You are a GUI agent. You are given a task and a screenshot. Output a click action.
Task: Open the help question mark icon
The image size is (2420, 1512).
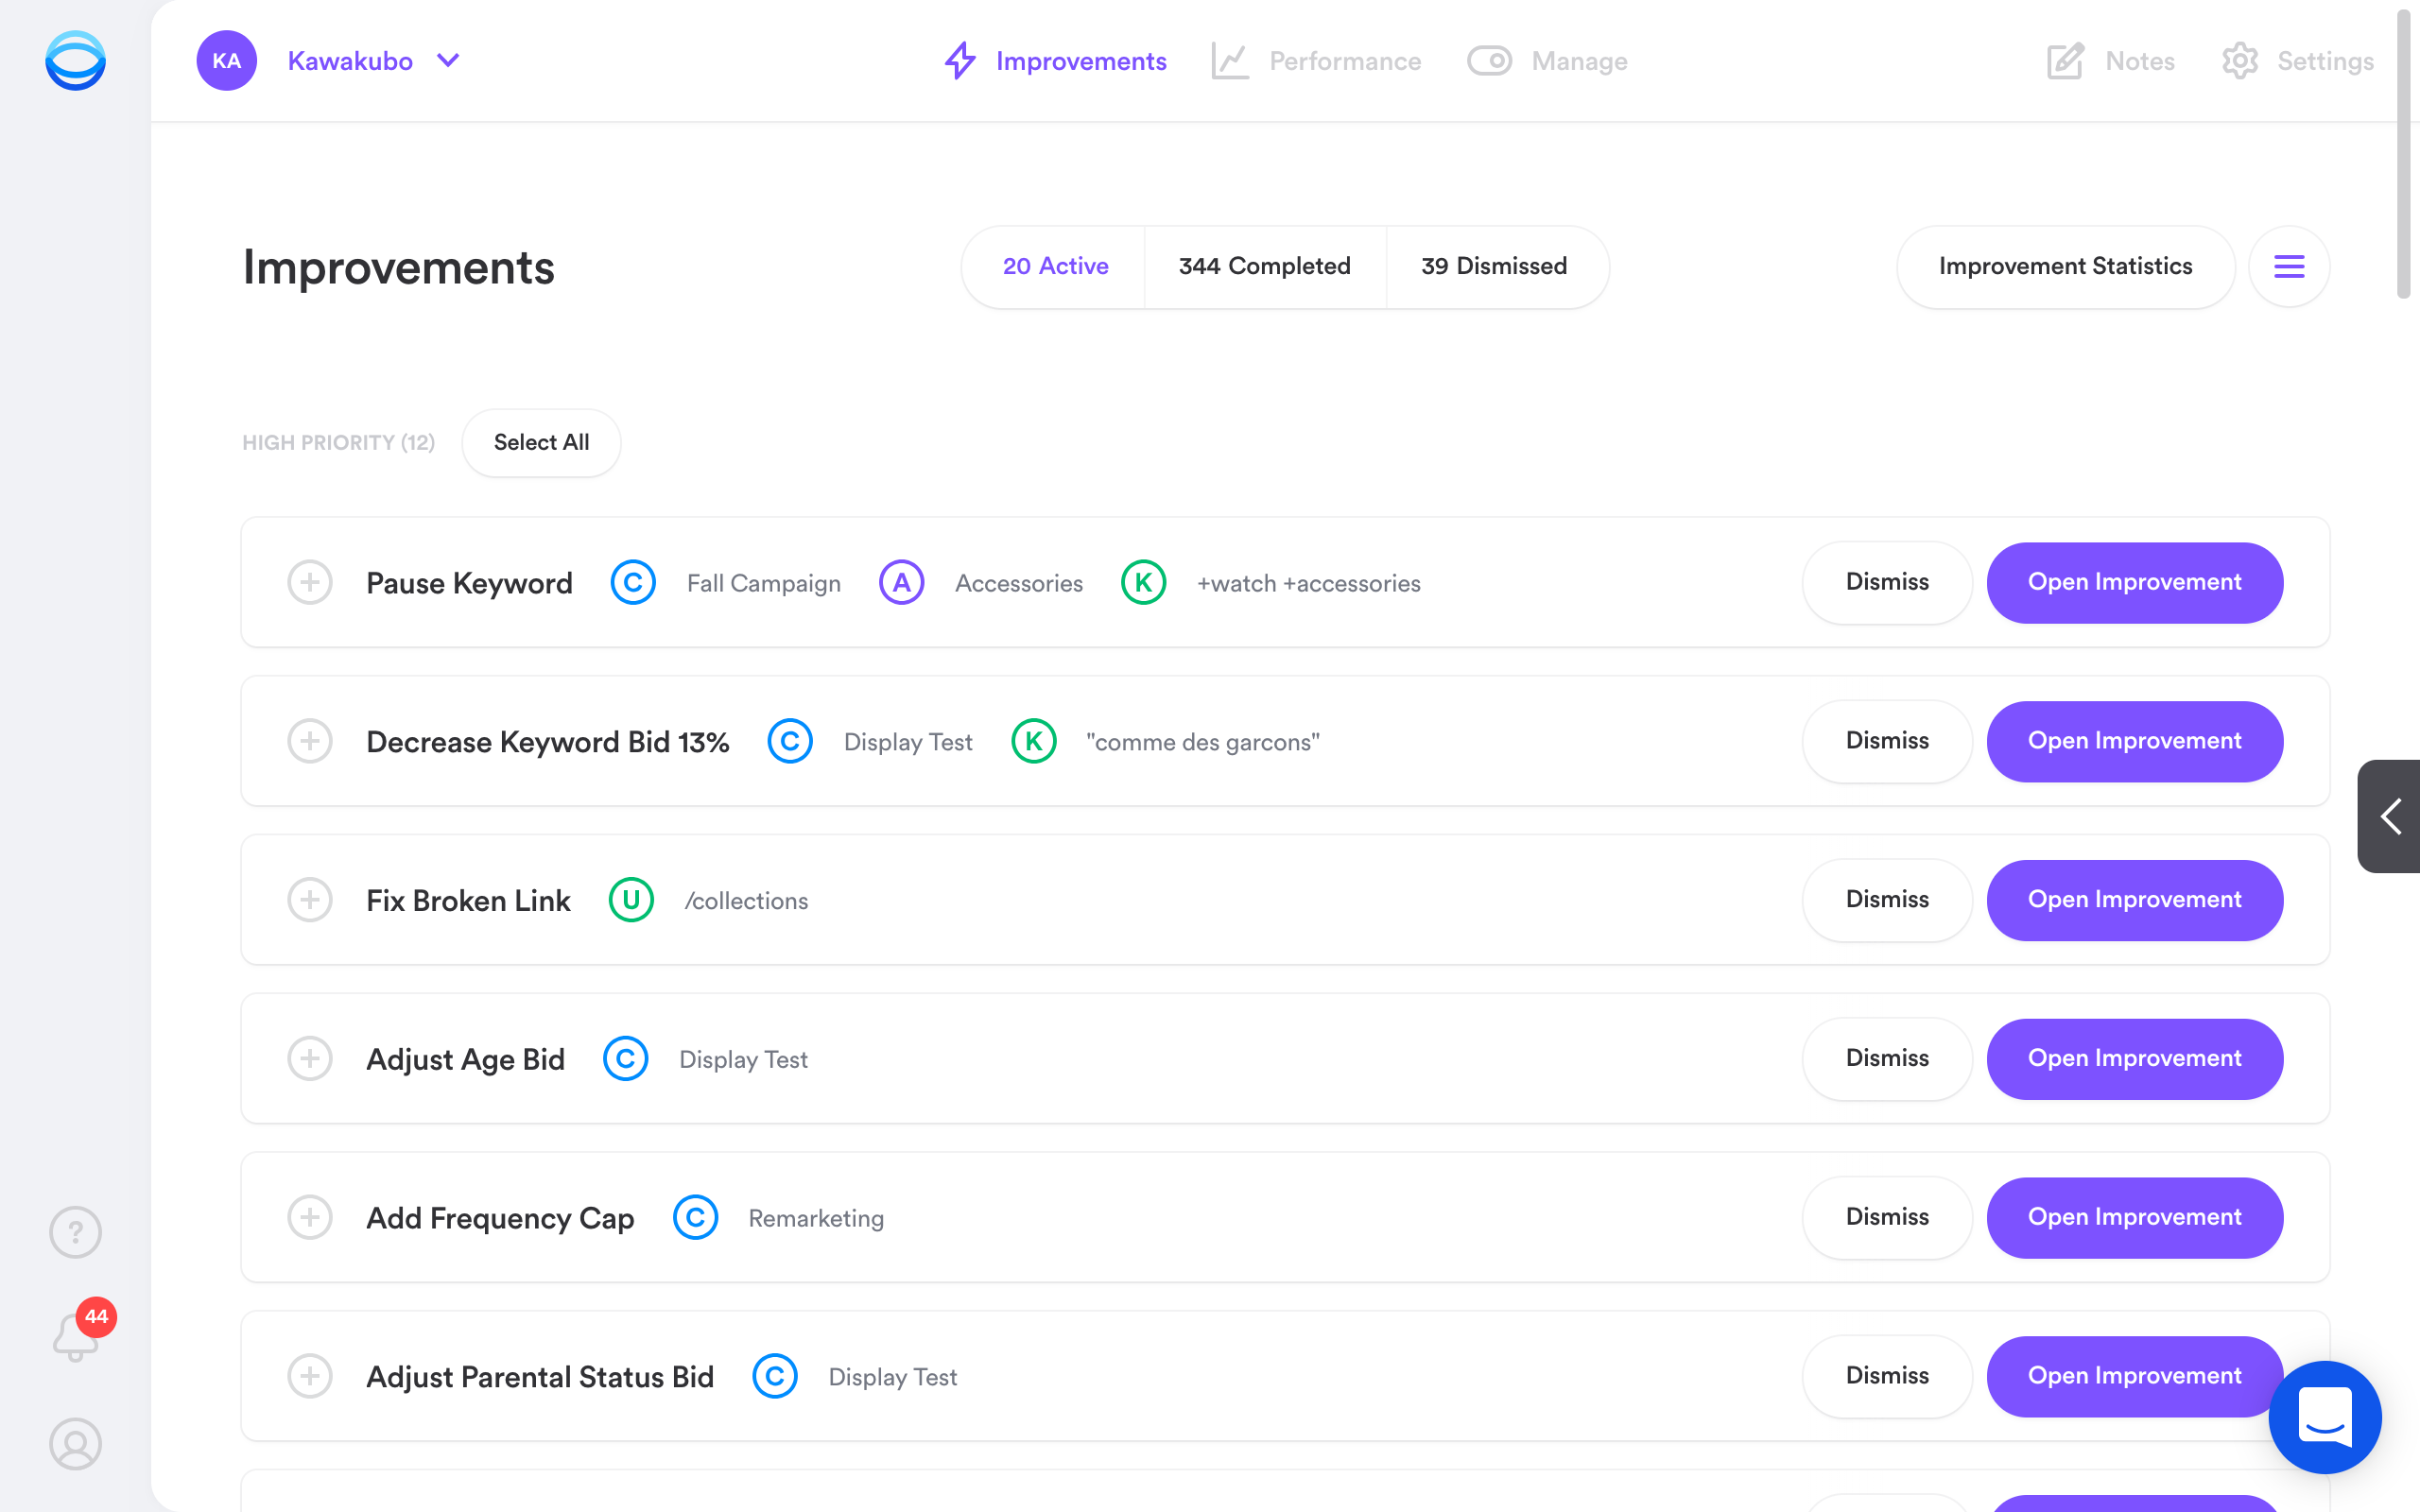[x=75, y=1232]
